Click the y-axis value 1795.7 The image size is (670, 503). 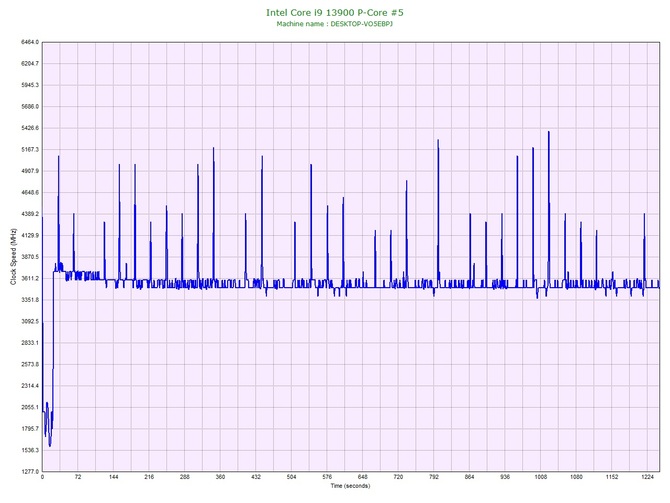coord(30,429)
